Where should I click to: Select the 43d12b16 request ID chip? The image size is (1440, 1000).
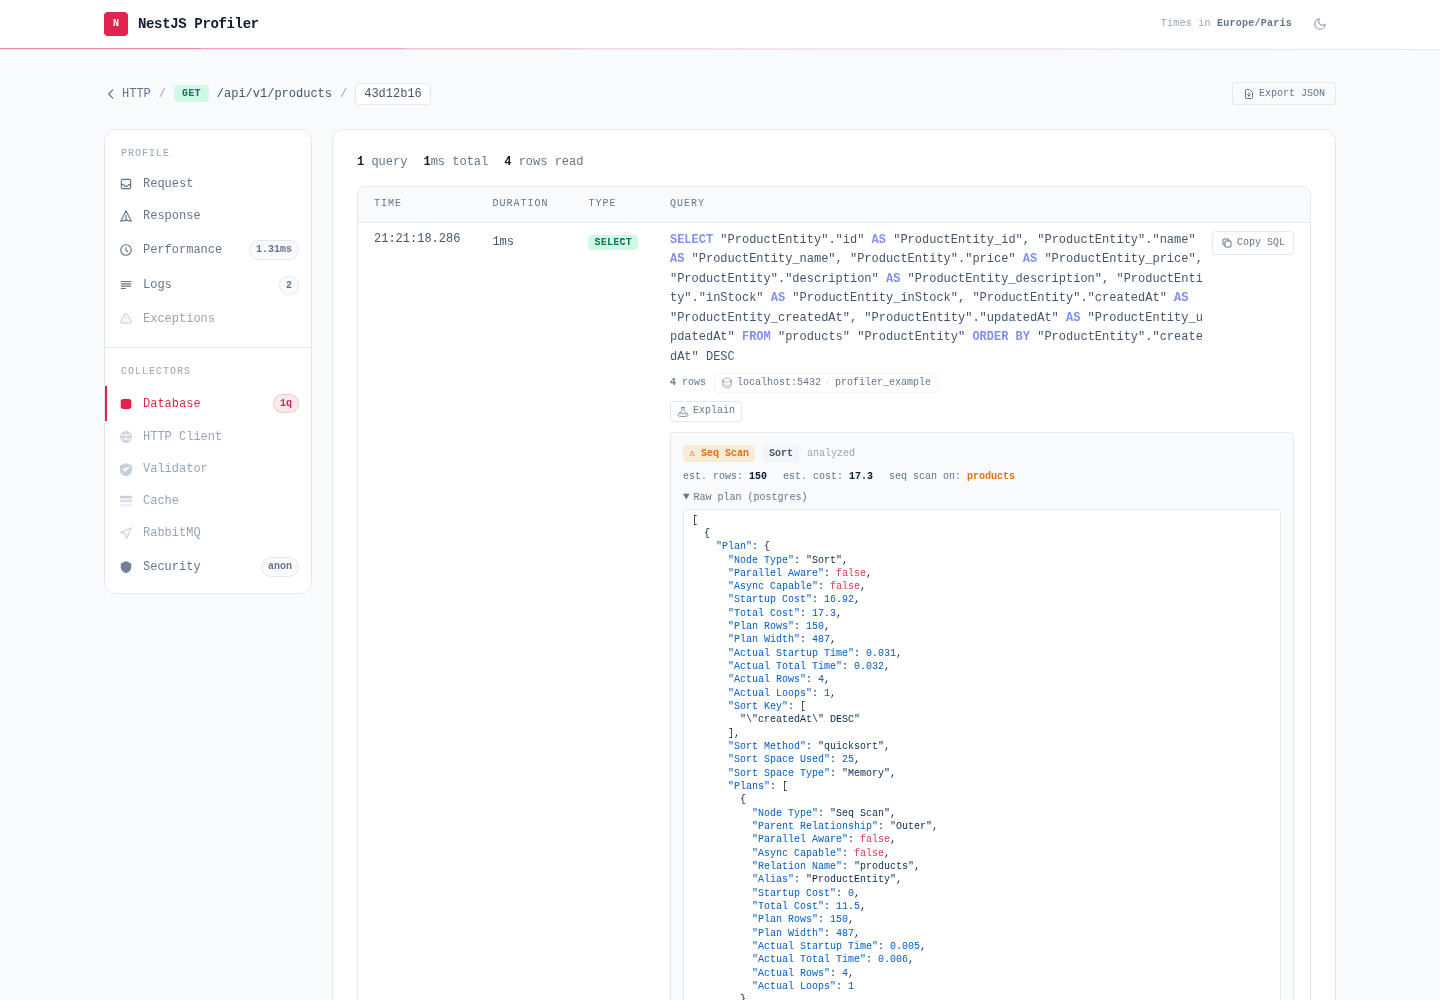pyautogui.click(x=393, y=94)
